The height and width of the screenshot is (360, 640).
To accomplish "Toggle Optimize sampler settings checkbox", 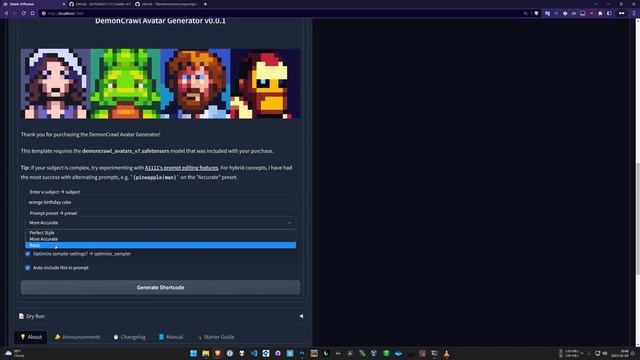I will (28, 254).
